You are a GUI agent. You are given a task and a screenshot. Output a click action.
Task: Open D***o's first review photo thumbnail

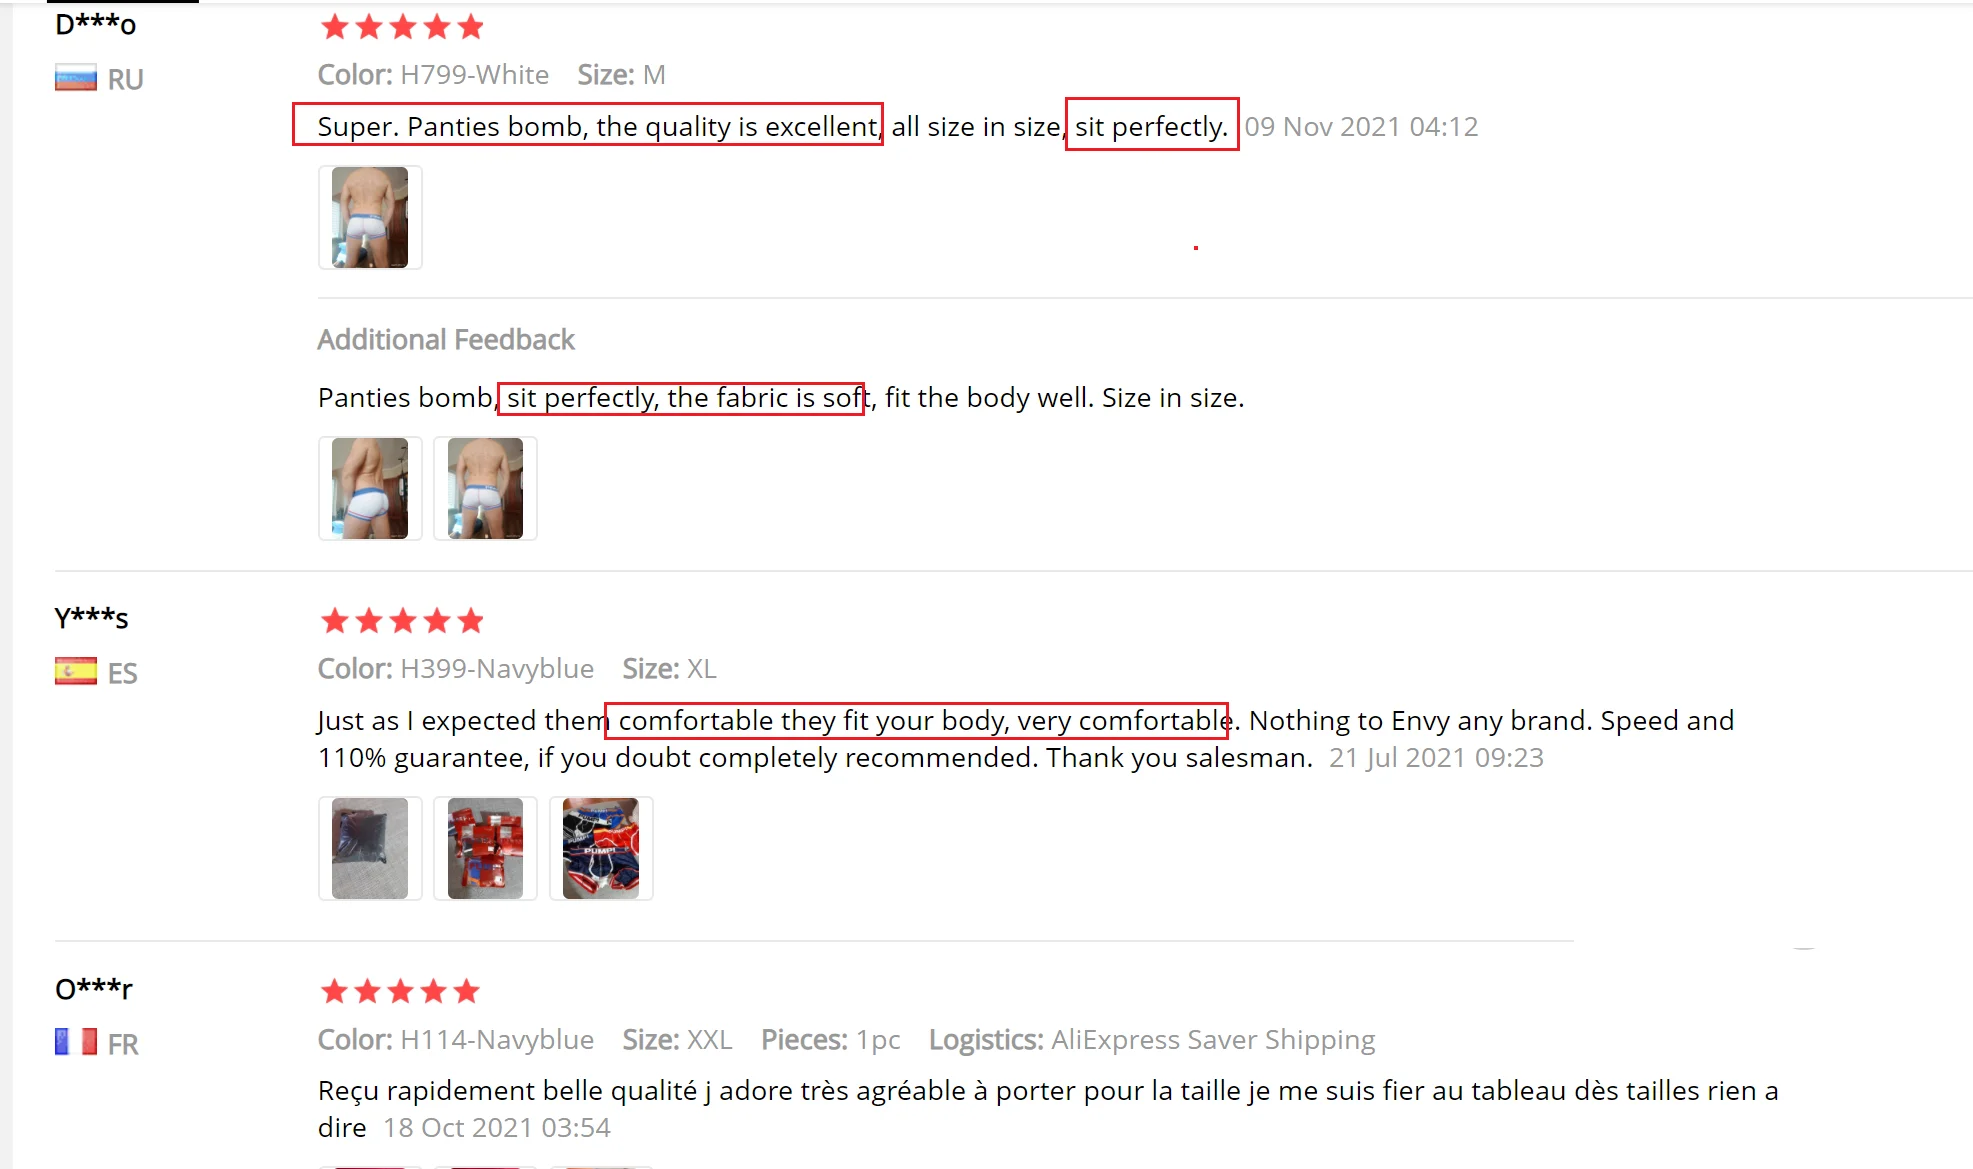point(370,217)
